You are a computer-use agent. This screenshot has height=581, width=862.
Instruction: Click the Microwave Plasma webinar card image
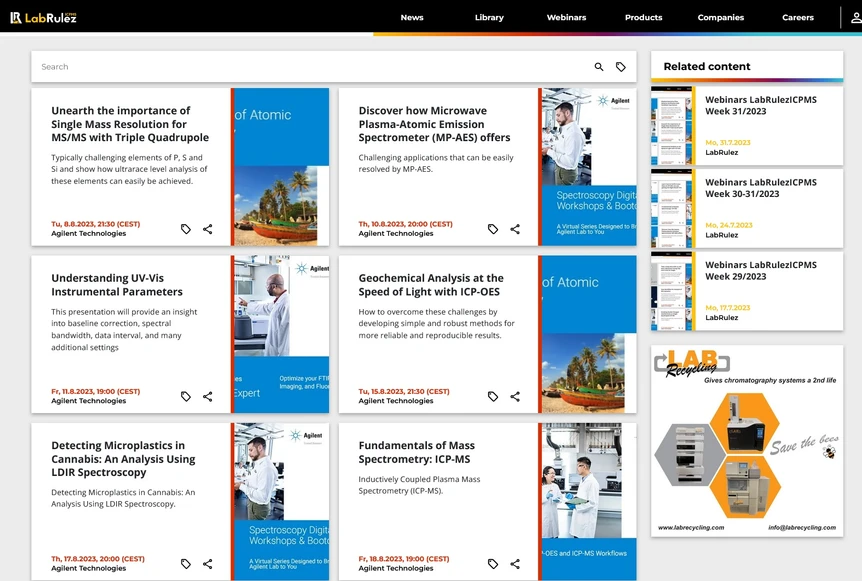[589, 167]
